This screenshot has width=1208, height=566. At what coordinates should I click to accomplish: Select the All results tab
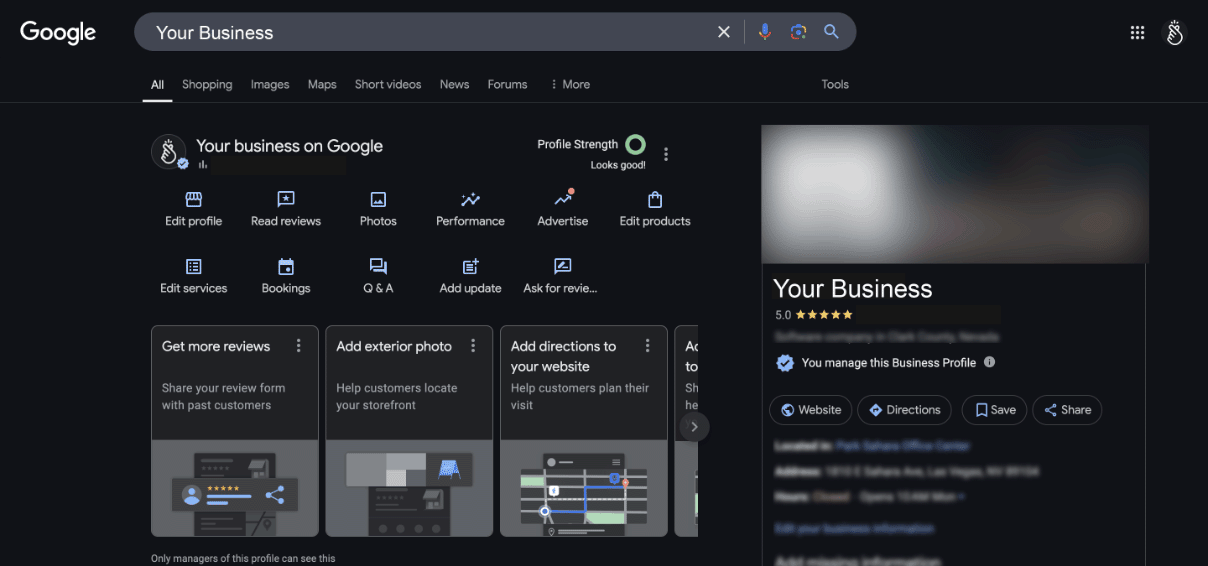click(157, 84)
